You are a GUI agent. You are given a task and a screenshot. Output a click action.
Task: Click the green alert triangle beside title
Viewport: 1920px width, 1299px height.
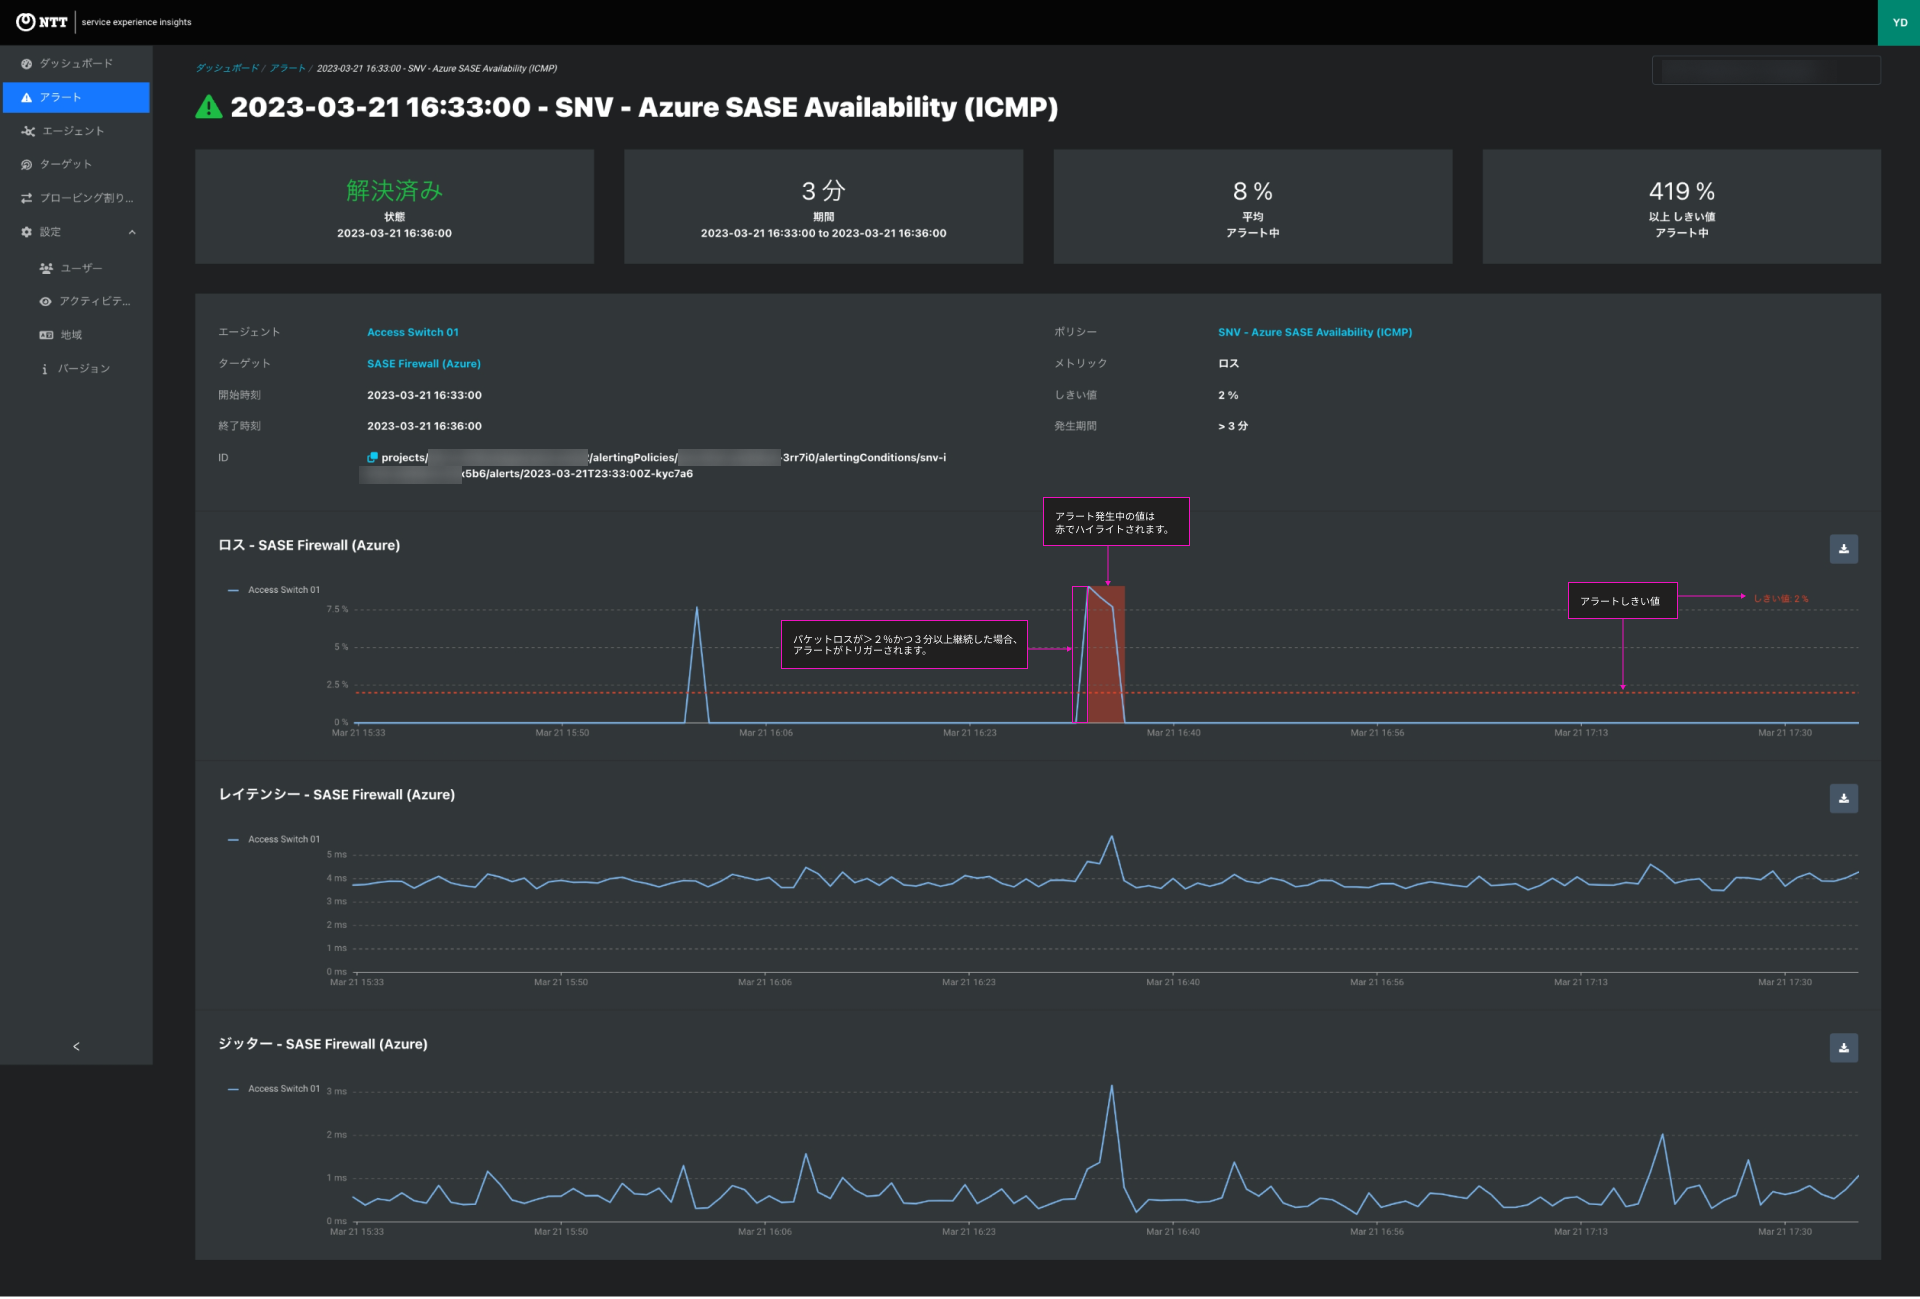[209, 107]
